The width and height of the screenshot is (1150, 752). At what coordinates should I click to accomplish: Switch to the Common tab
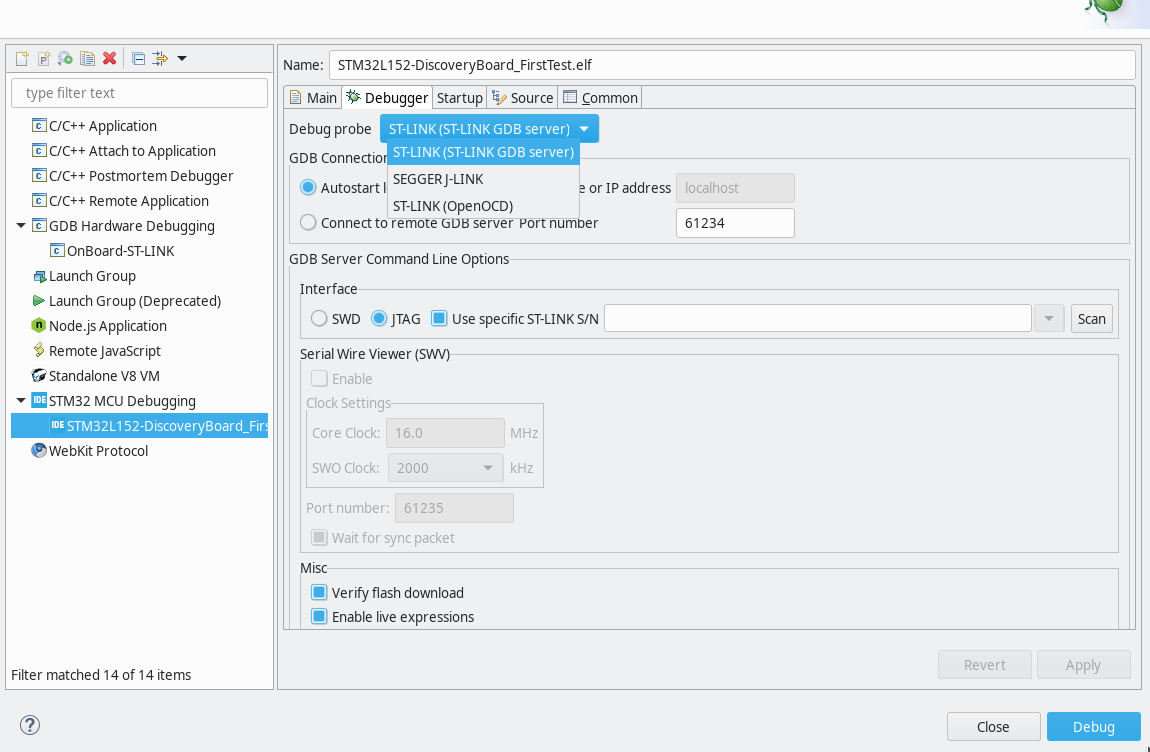600,98
